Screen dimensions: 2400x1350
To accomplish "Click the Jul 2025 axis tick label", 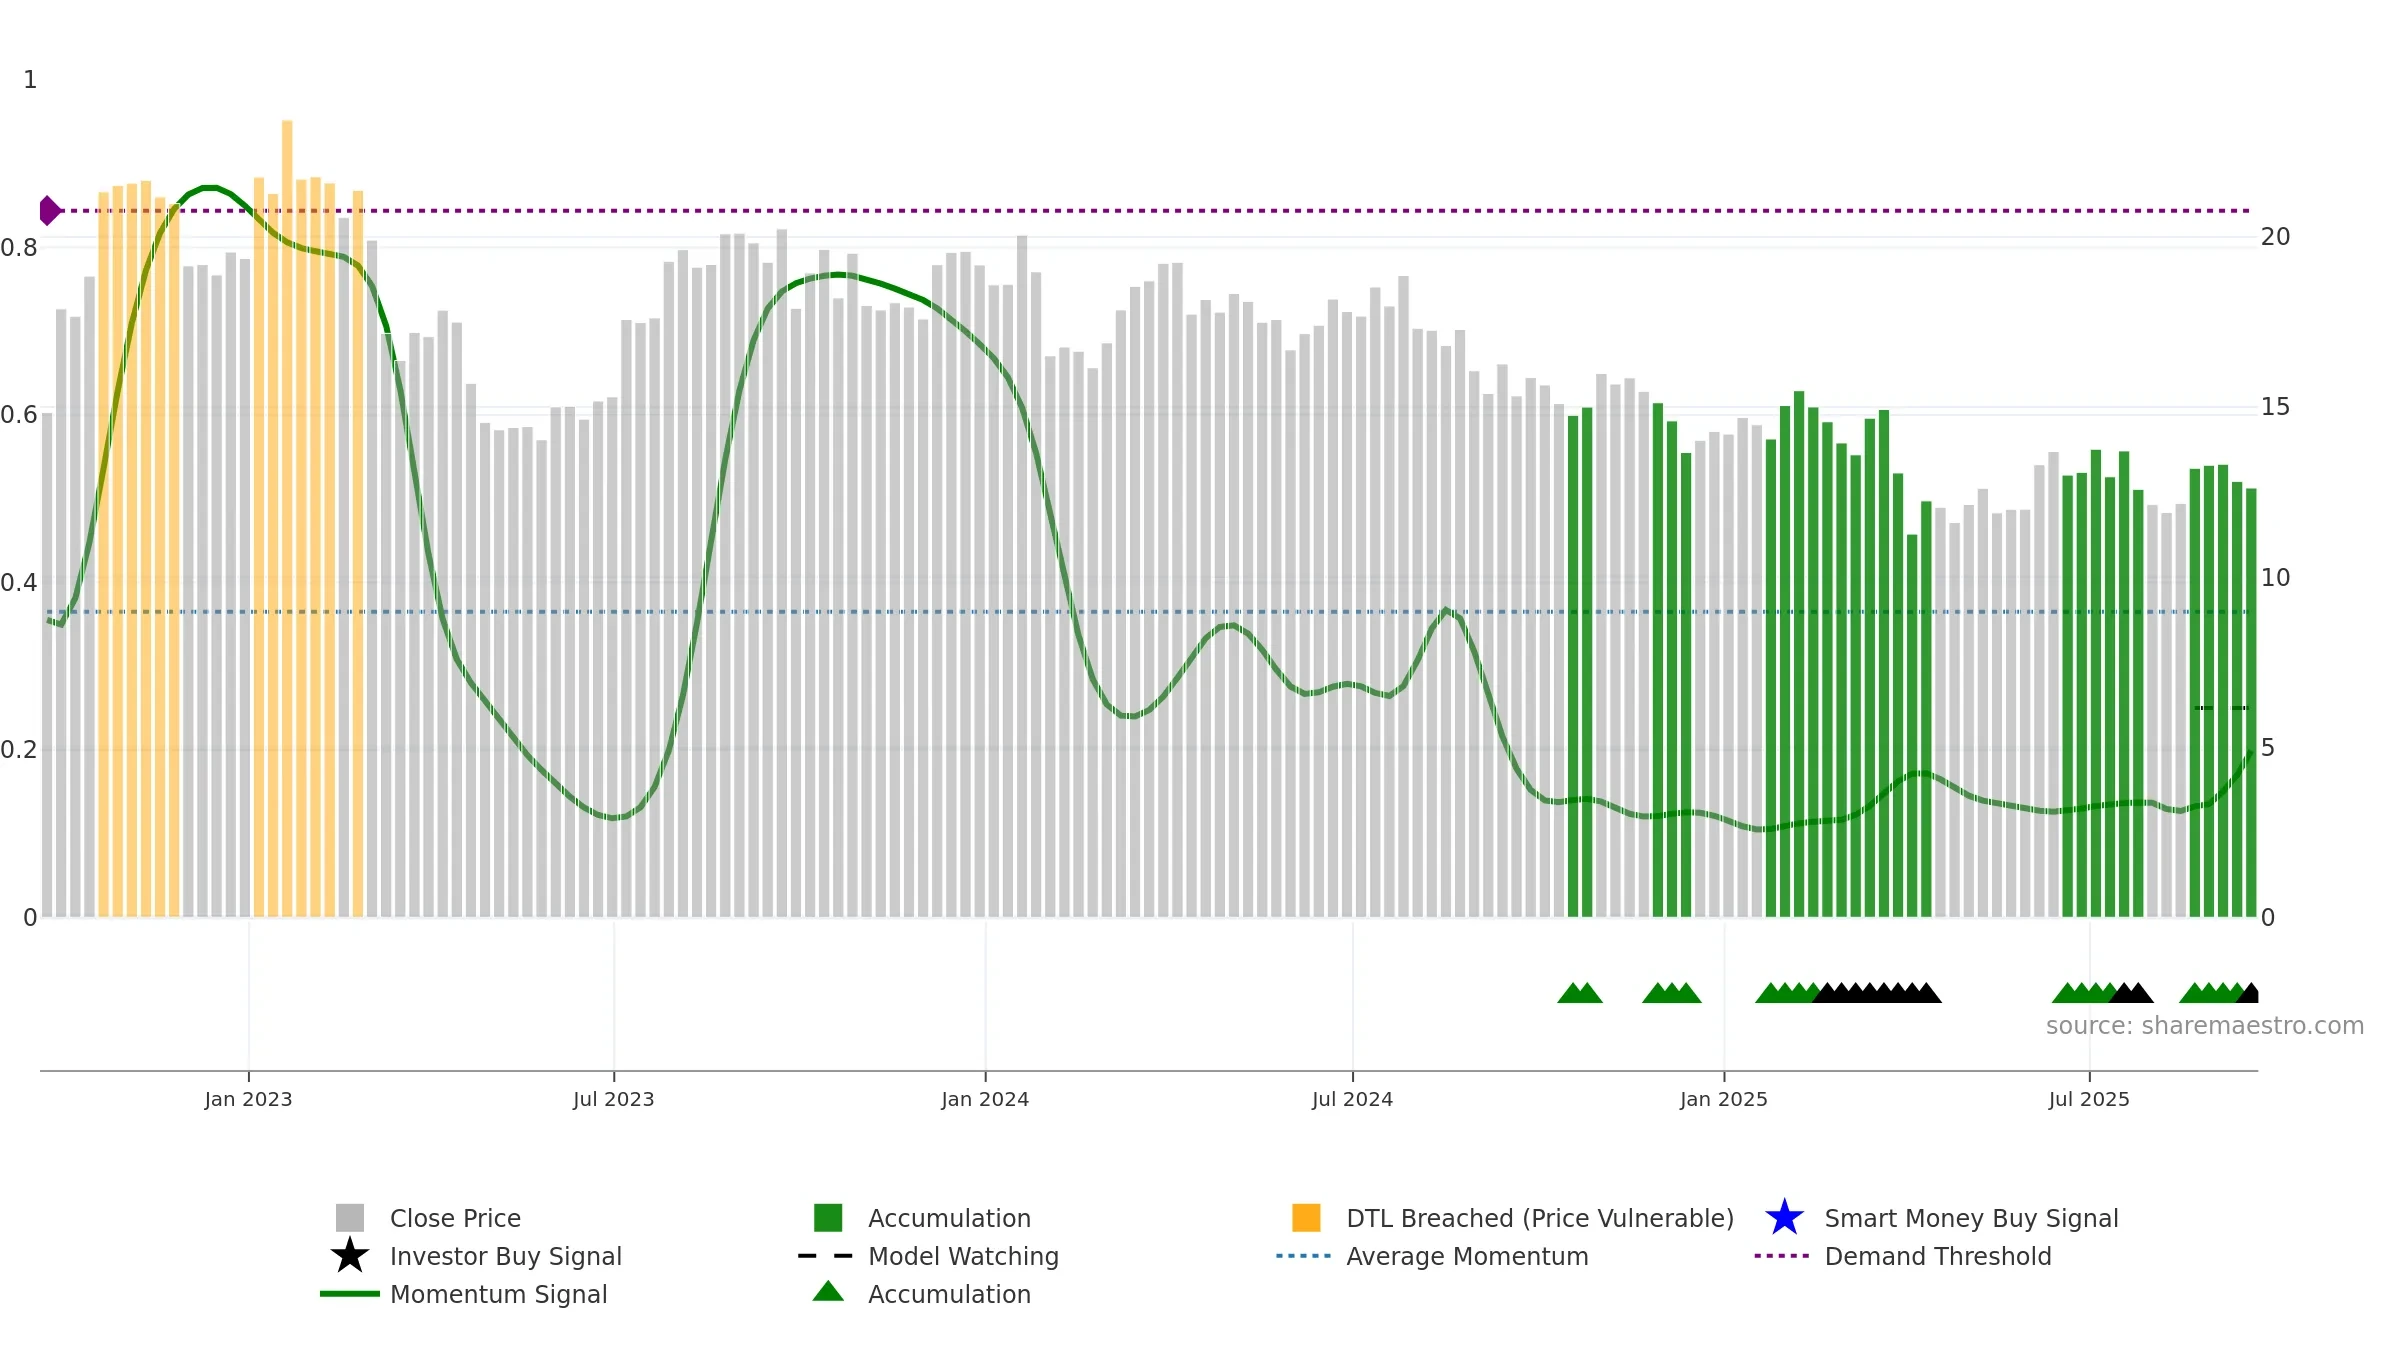I will [x=2089, y=1100].
